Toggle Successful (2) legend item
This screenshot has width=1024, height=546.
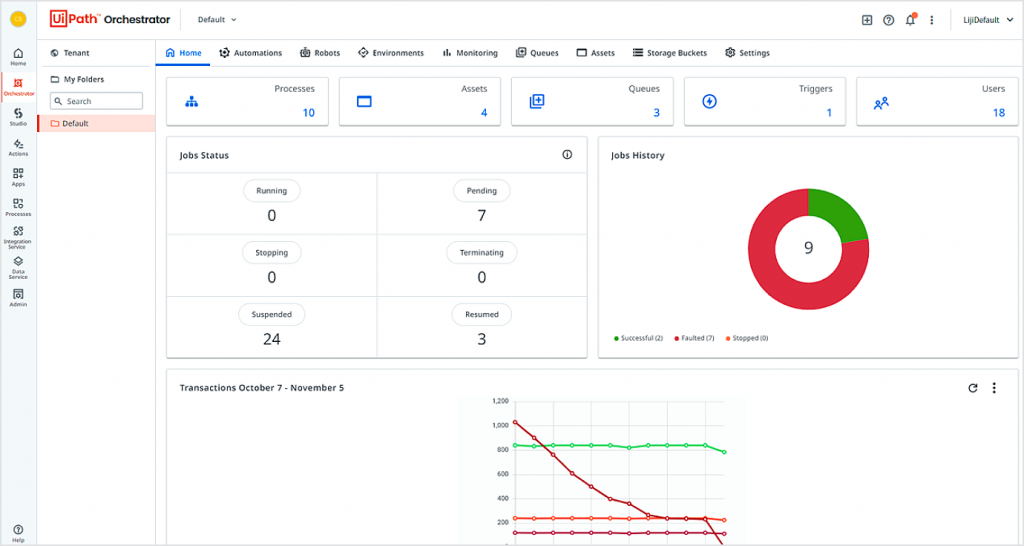point(638,338)
